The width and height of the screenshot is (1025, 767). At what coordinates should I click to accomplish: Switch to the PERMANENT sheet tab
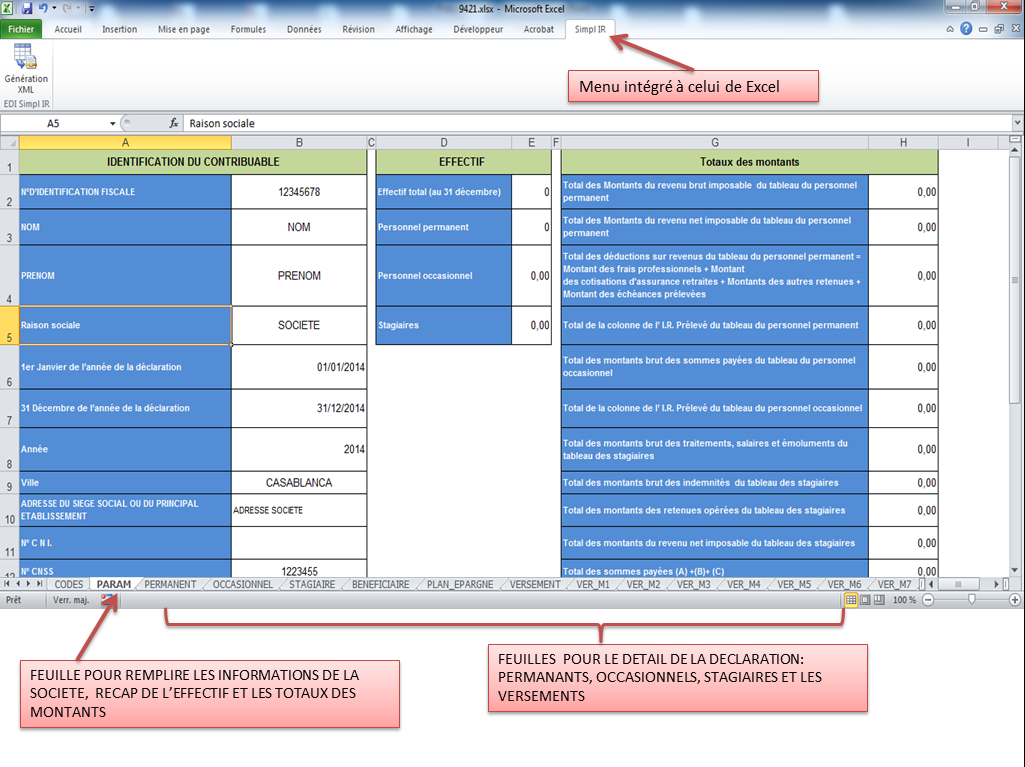click(x=170, y=584)
